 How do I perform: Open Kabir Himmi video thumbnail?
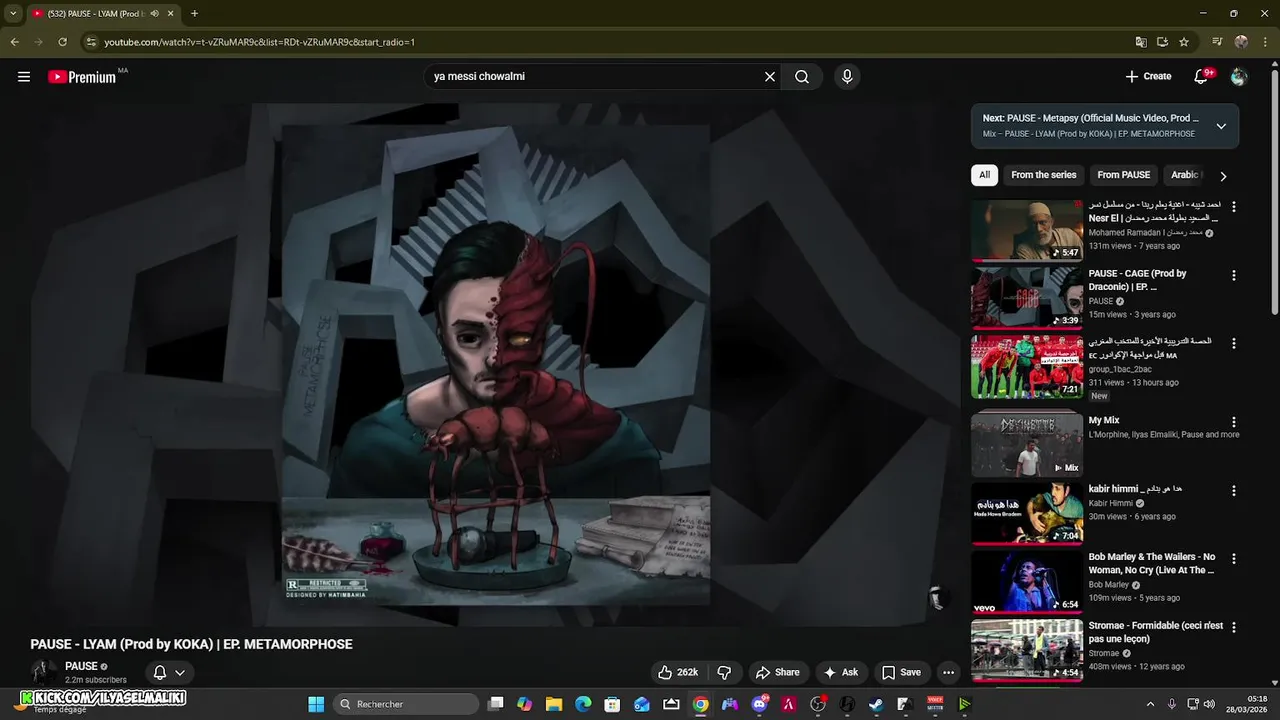(x=1027, y=514)
